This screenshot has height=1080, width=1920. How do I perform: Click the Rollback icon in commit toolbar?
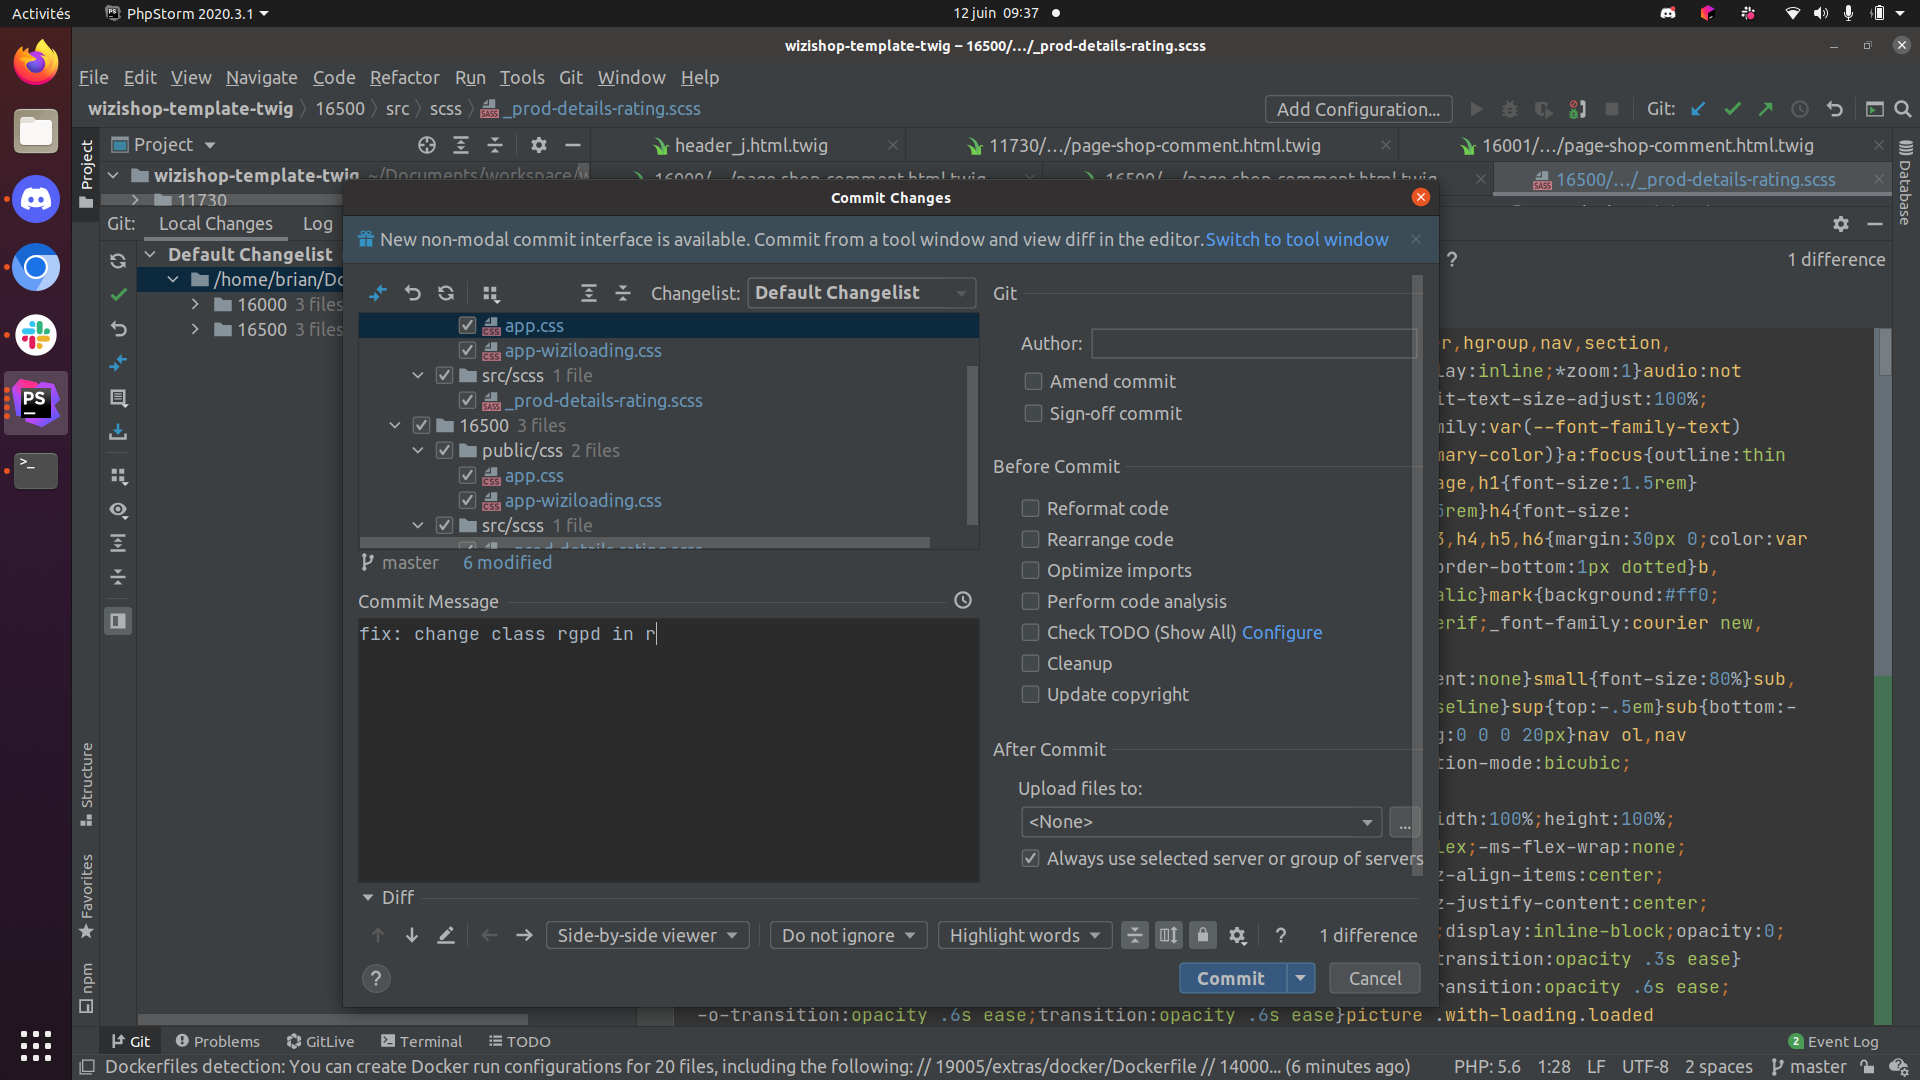[x=412, y=293]
